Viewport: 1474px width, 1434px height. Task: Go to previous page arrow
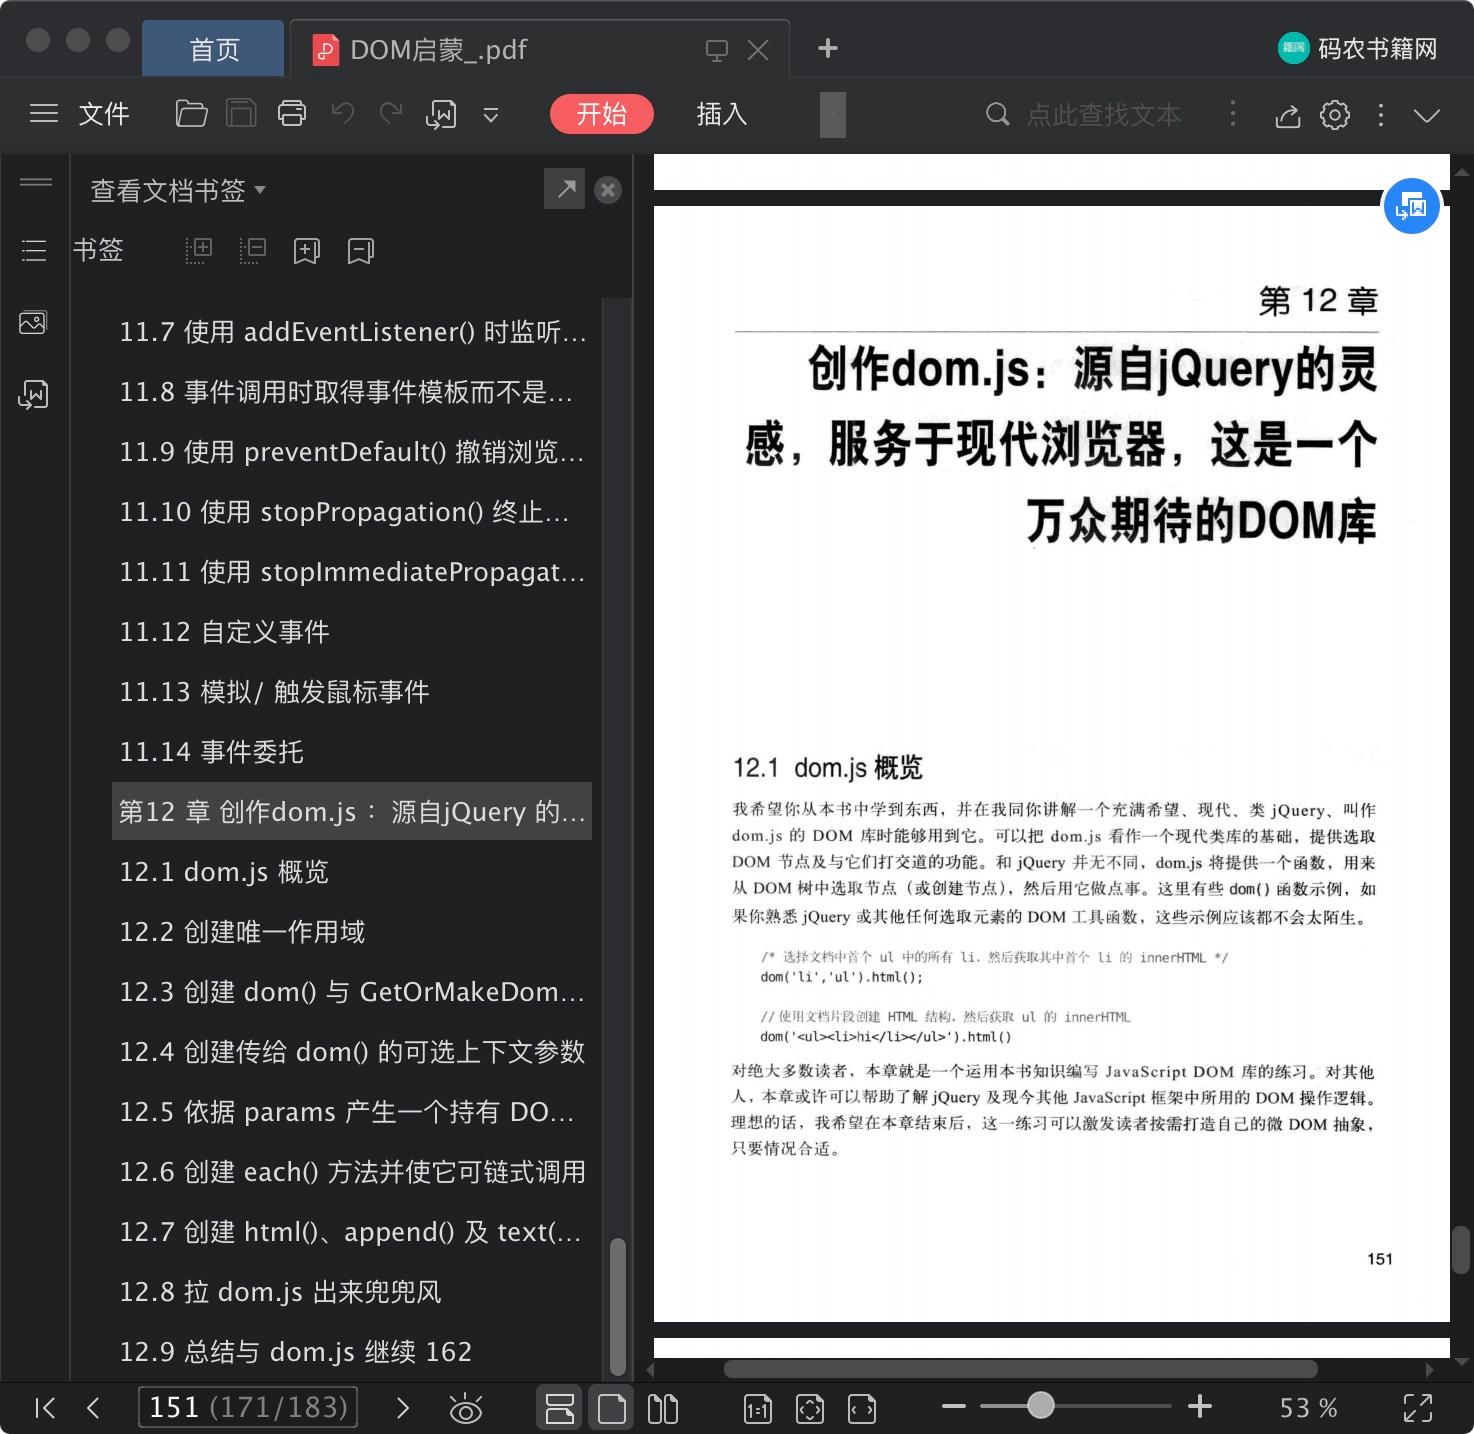[x=93, y=1408]
